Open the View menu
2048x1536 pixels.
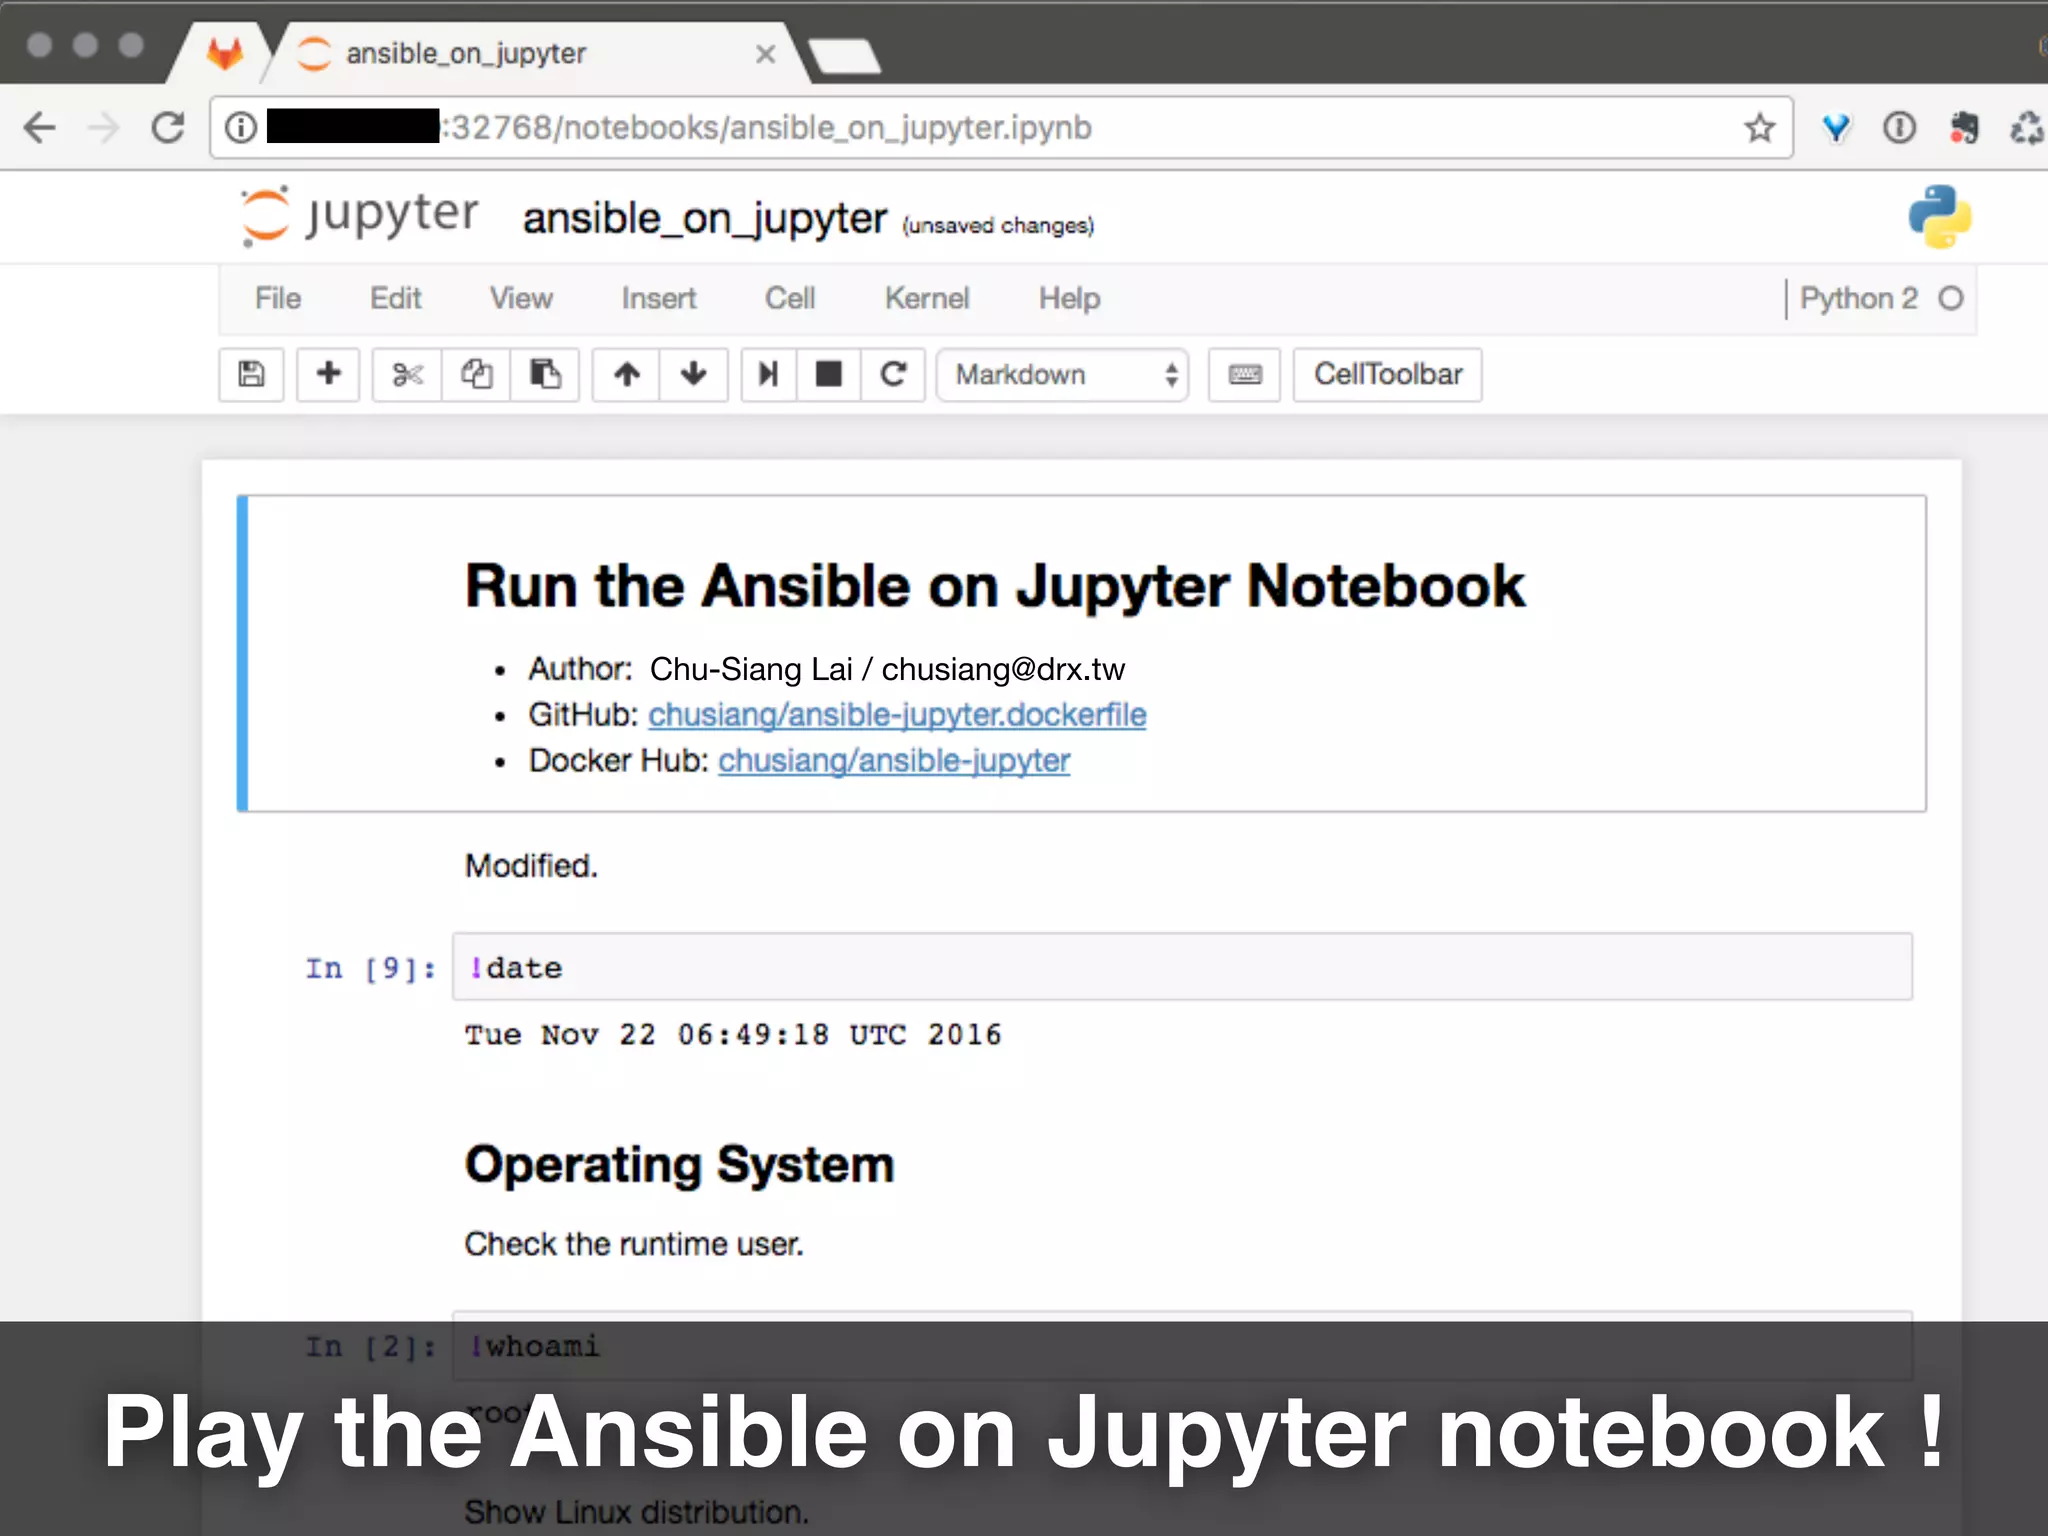pos(520,298)
